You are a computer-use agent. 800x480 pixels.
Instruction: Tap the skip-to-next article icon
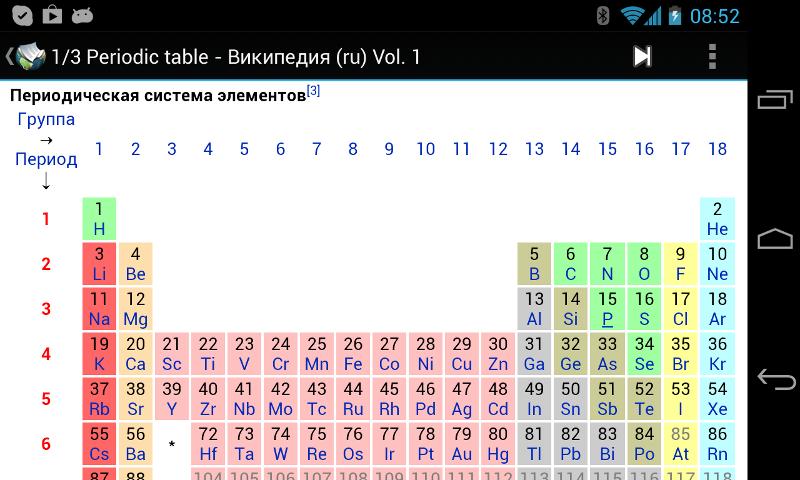642,56
